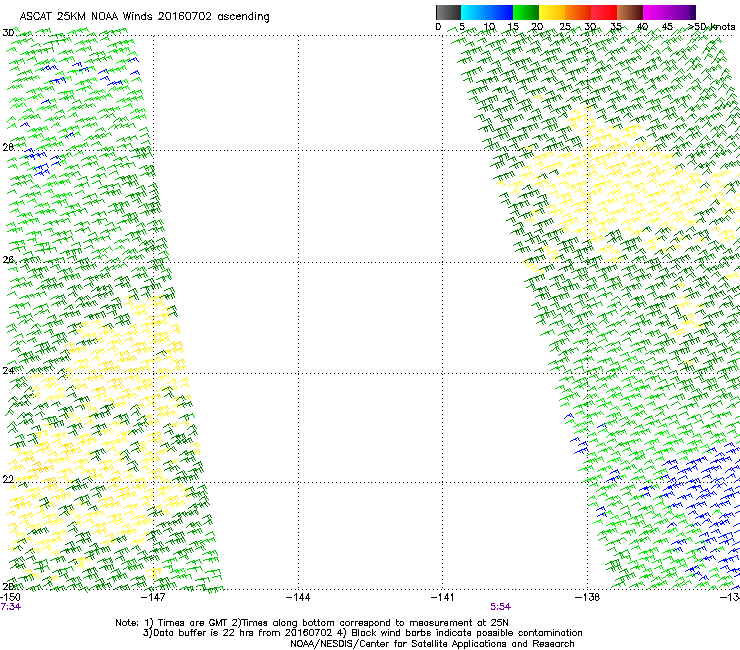Click the latitude label '22'
Screen dimensions: 740x650
pyautogui.click(x=8, y=479)
